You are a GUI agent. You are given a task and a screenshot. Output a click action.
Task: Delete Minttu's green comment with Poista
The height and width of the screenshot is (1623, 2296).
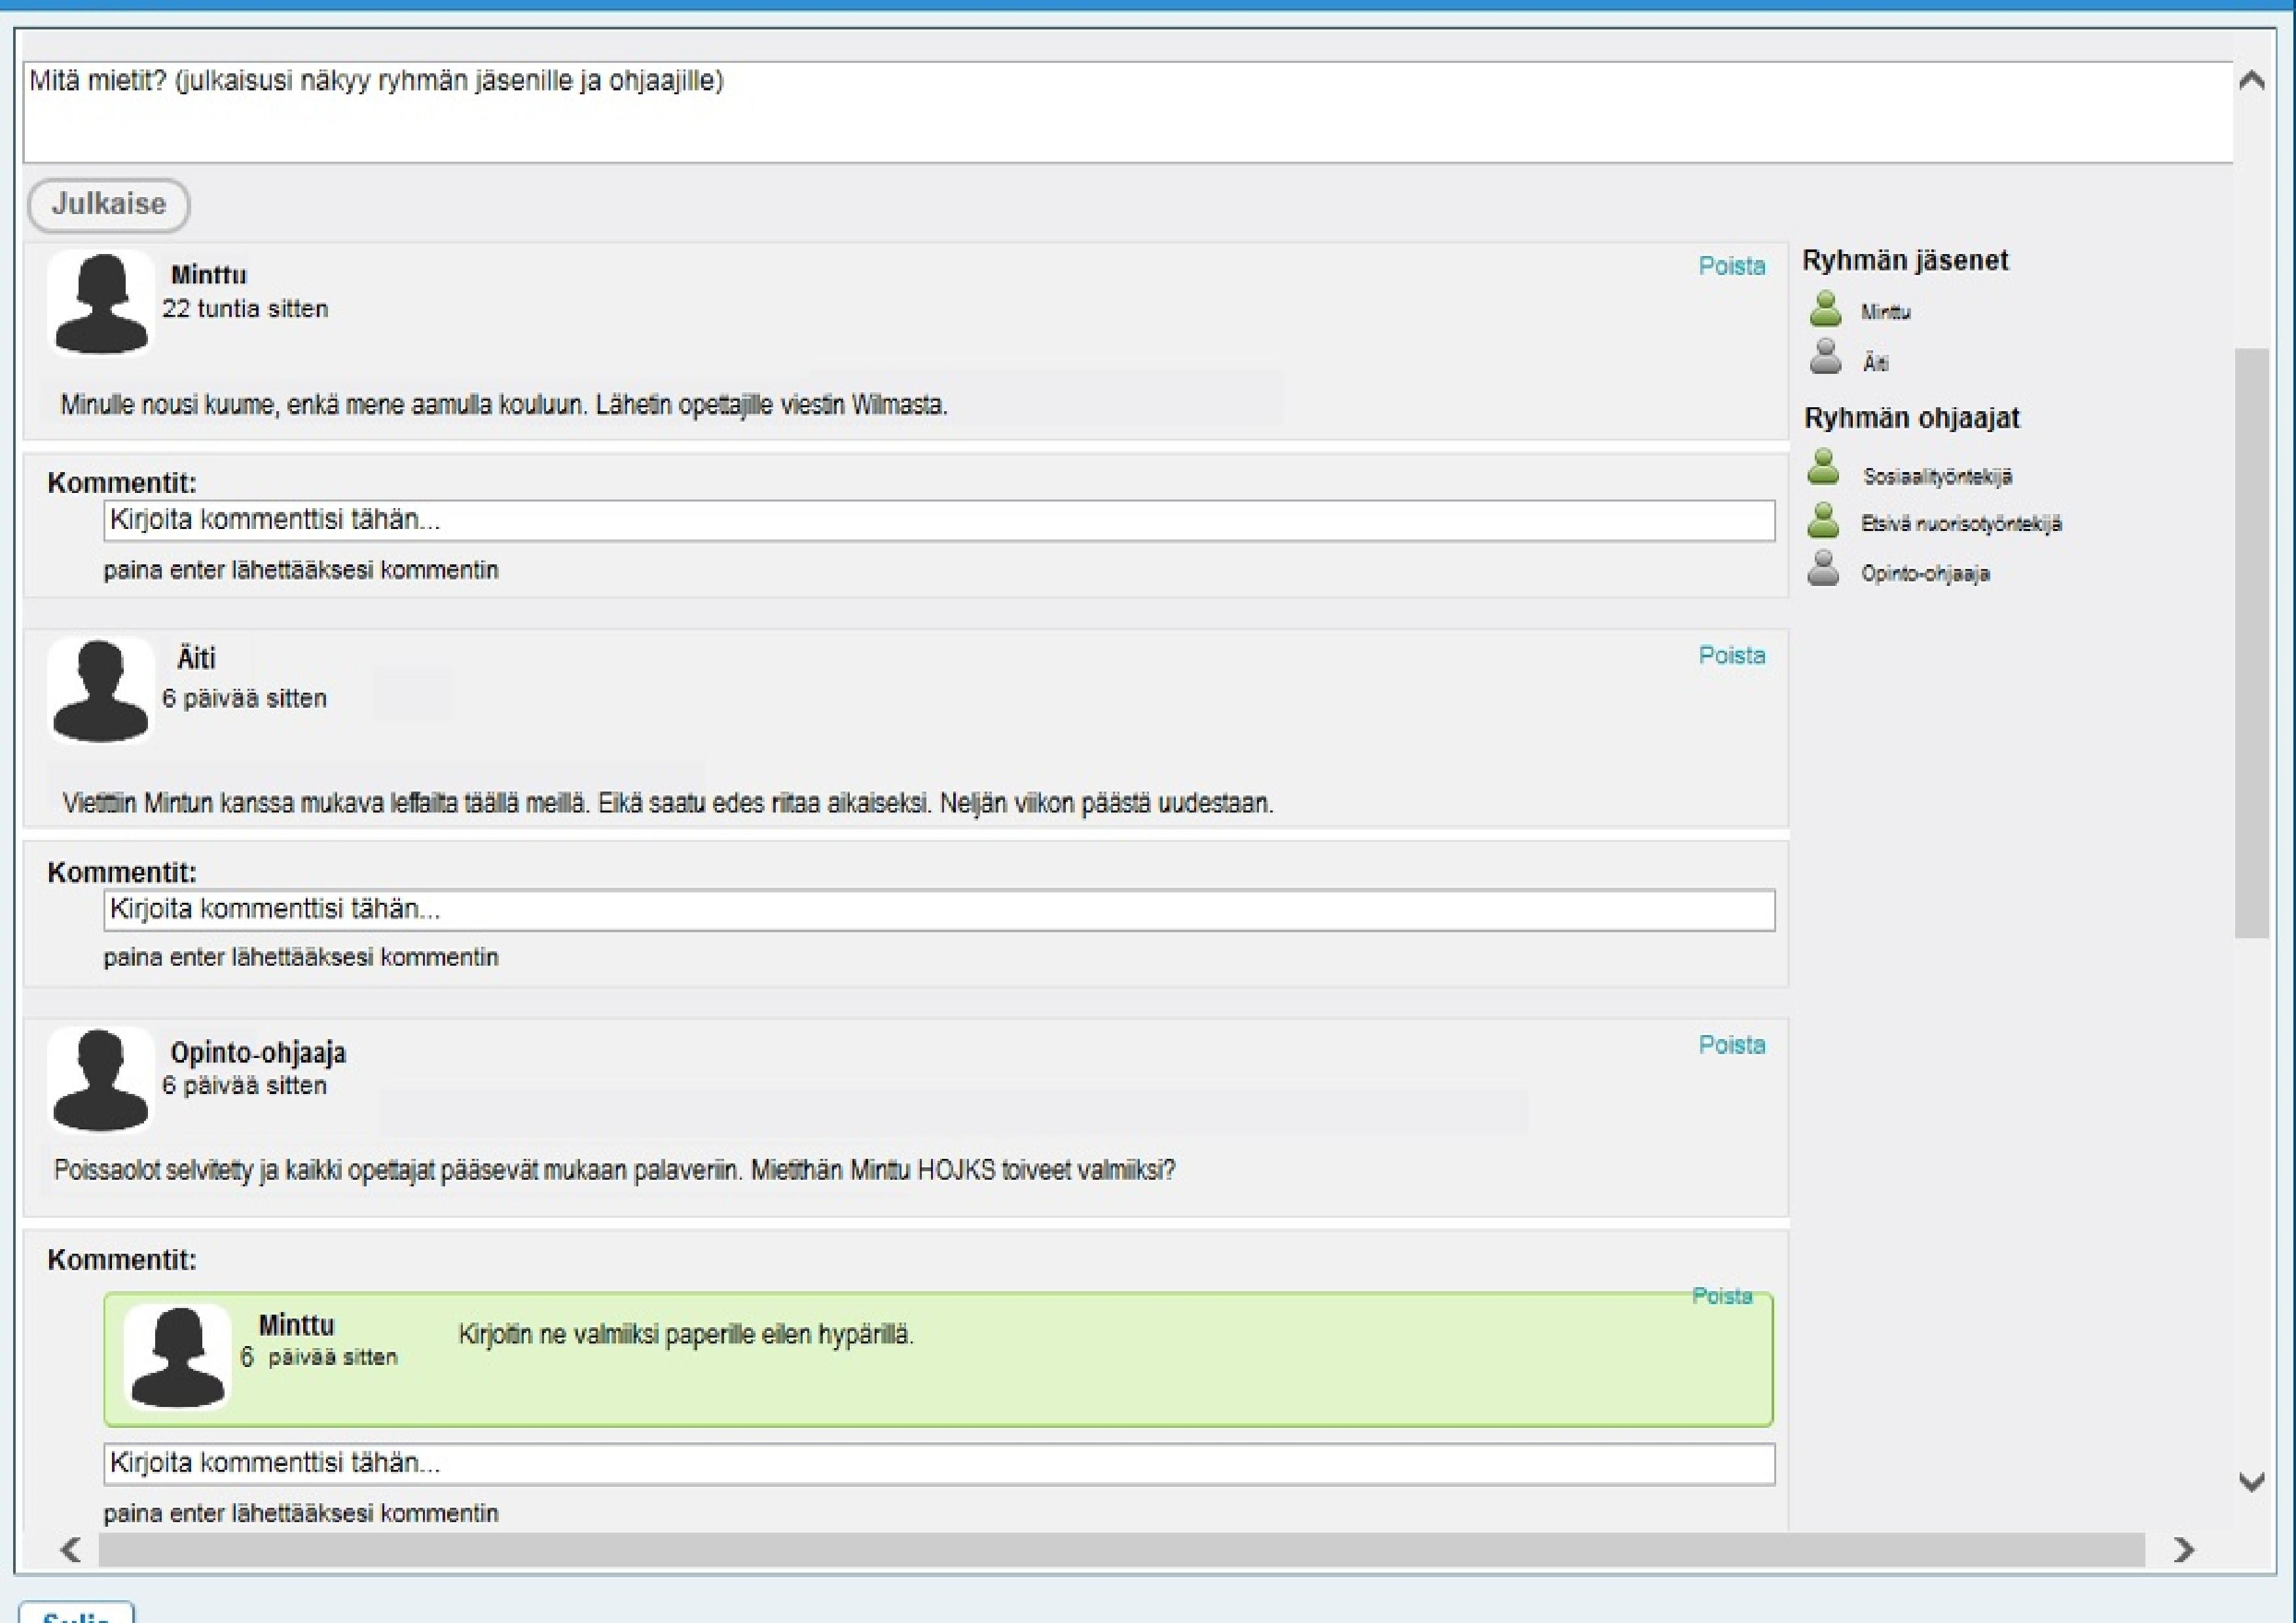click(x=1722, y=1296)
